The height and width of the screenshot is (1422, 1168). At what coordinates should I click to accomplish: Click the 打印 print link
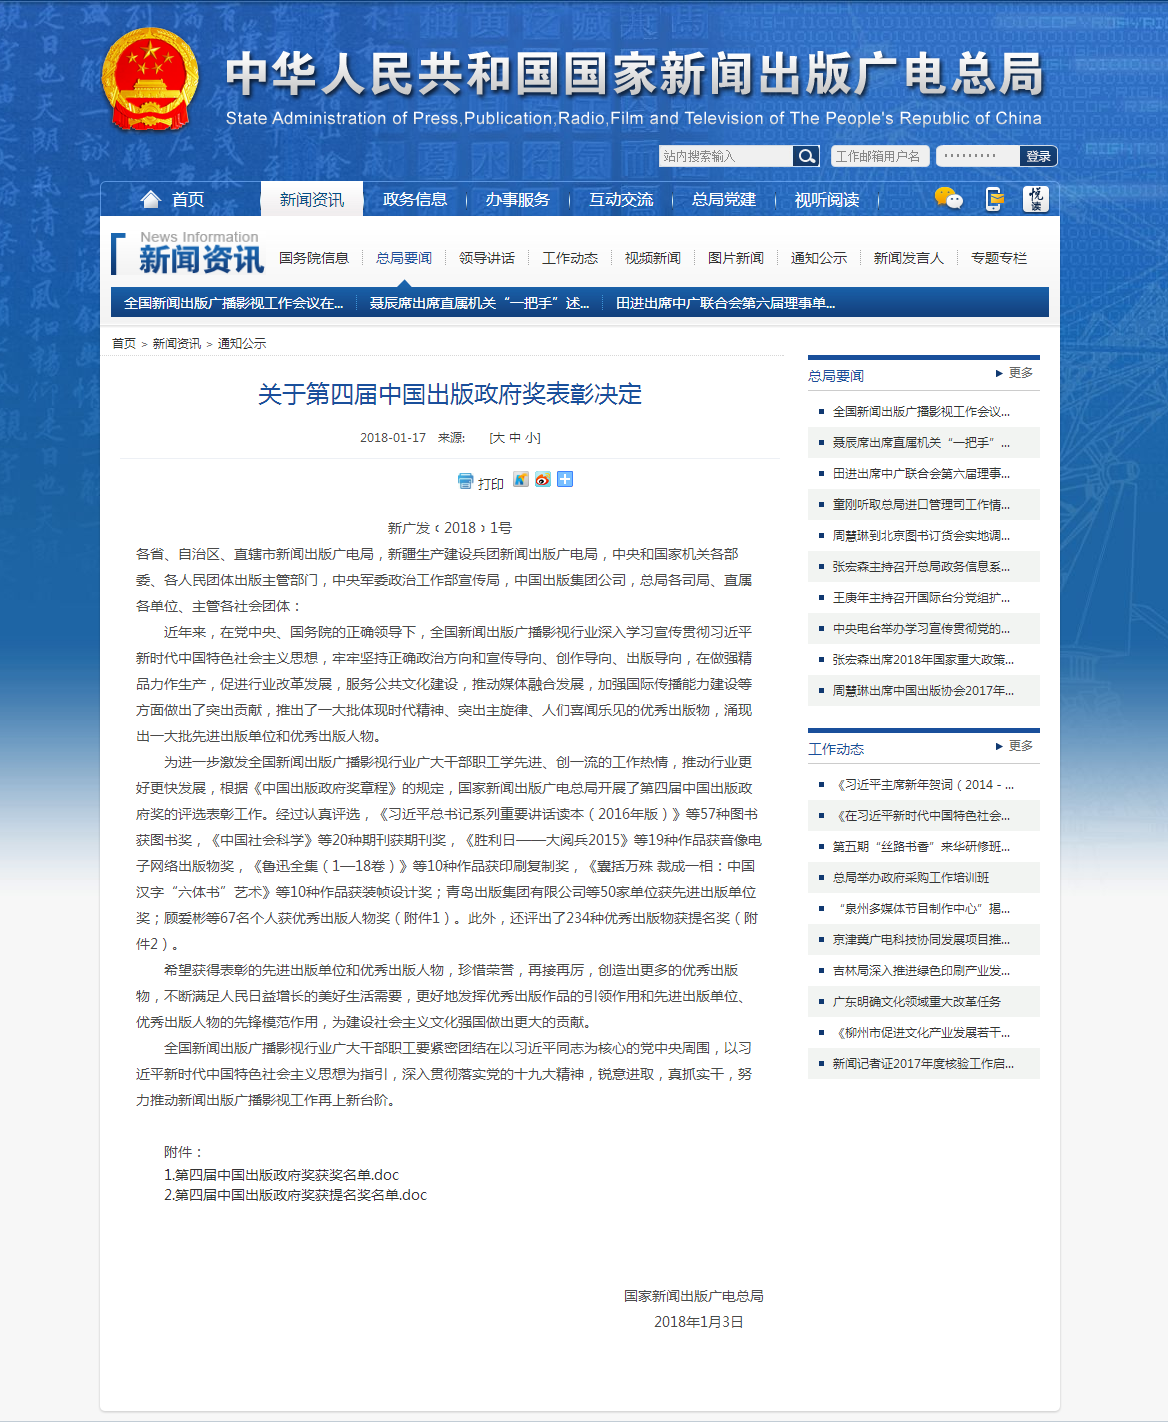click(491, 483)
